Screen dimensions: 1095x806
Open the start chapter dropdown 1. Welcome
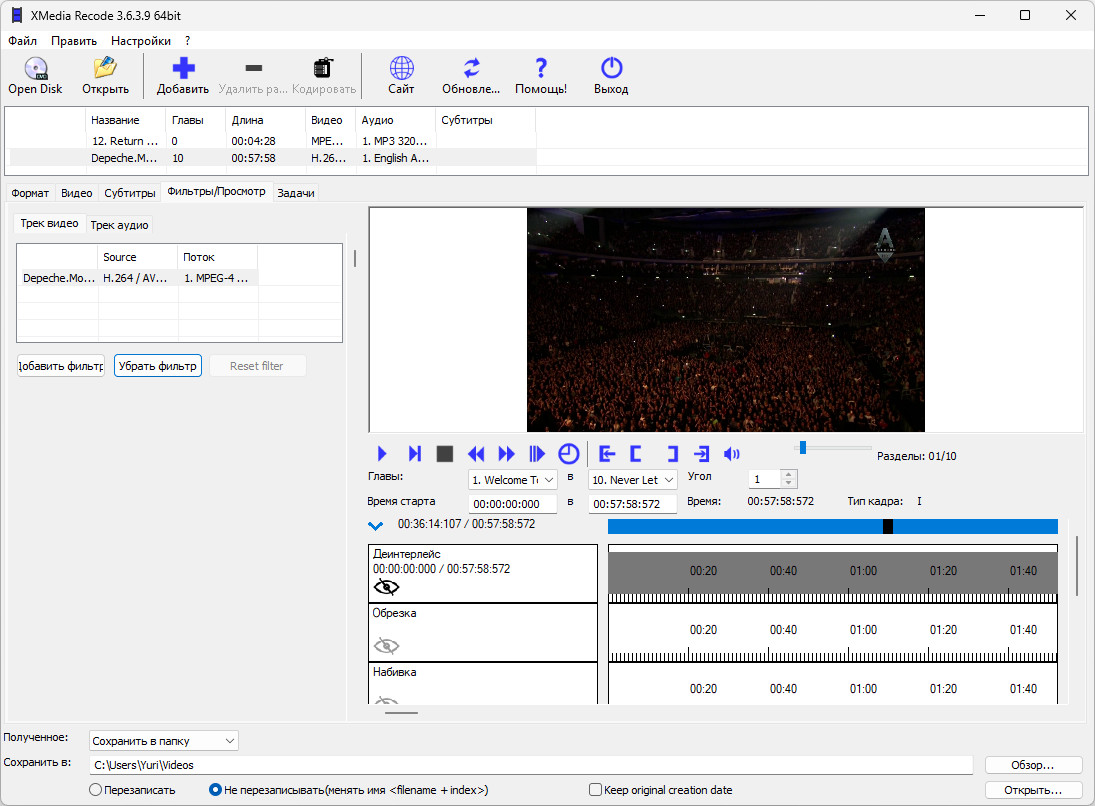coord(513,480)
